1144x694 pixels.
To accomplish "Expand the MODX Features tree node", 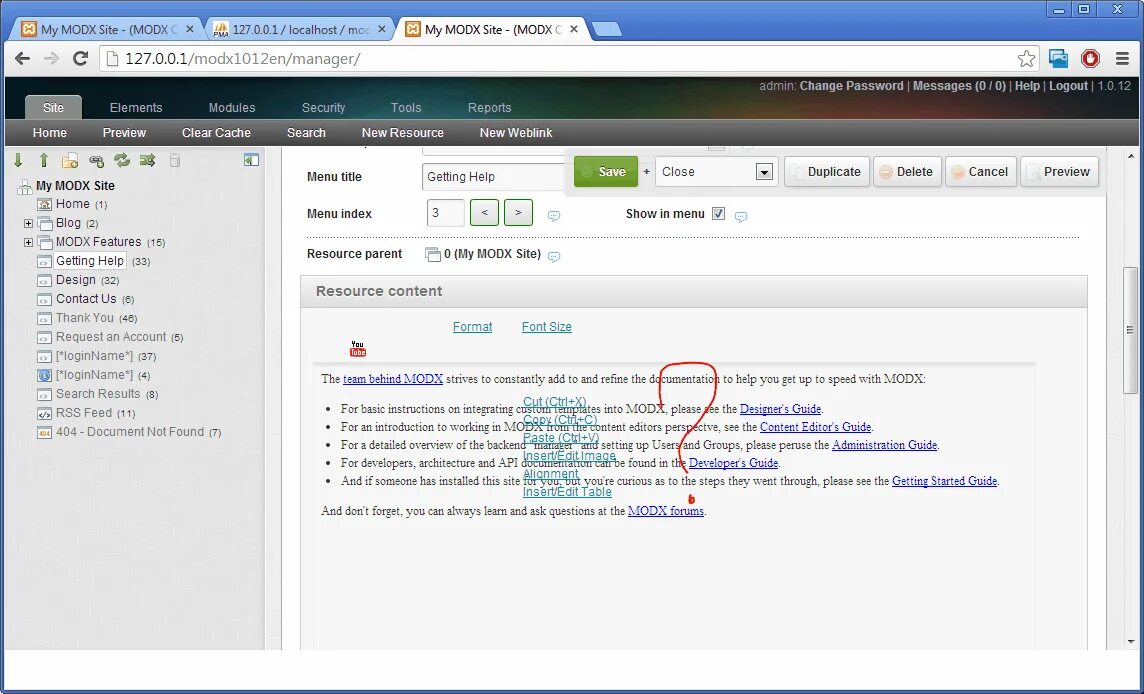I will (x=28, y=242).
